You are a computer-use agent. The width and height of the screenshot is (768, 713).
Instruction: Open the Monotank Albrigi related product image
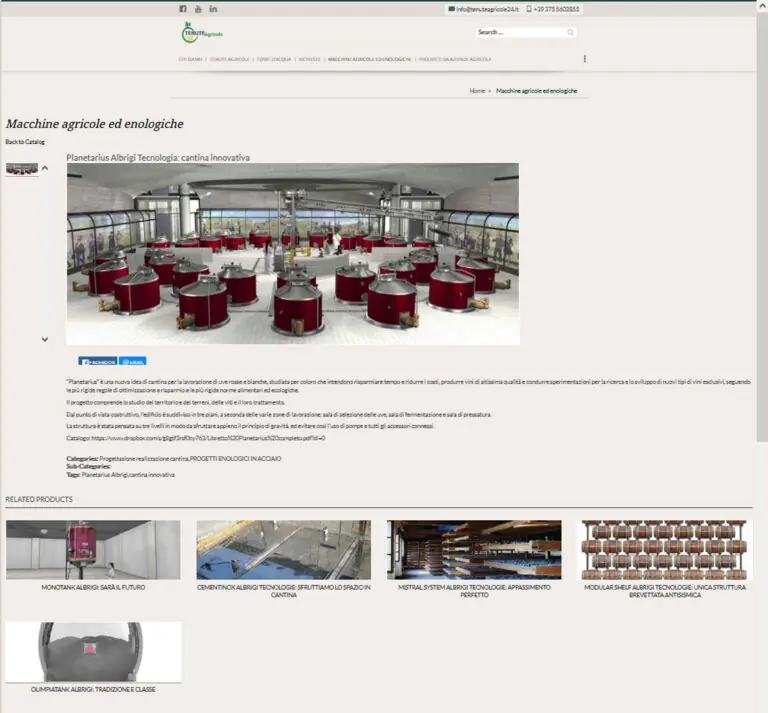pyautogui.click(x=93, y=549)
